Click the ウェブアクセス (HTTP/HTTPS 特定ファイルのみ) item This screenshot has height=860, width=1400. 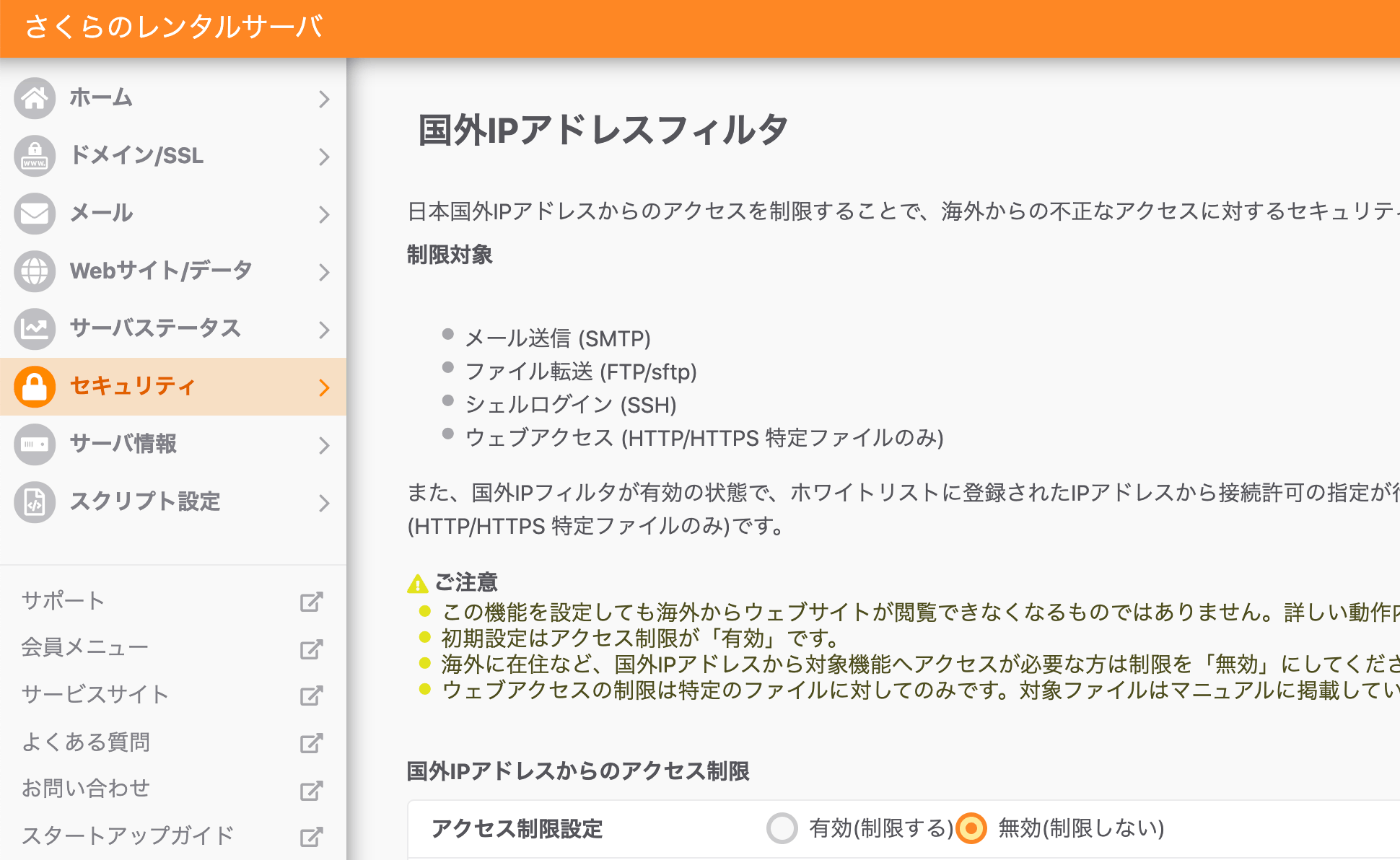point(704,438)
